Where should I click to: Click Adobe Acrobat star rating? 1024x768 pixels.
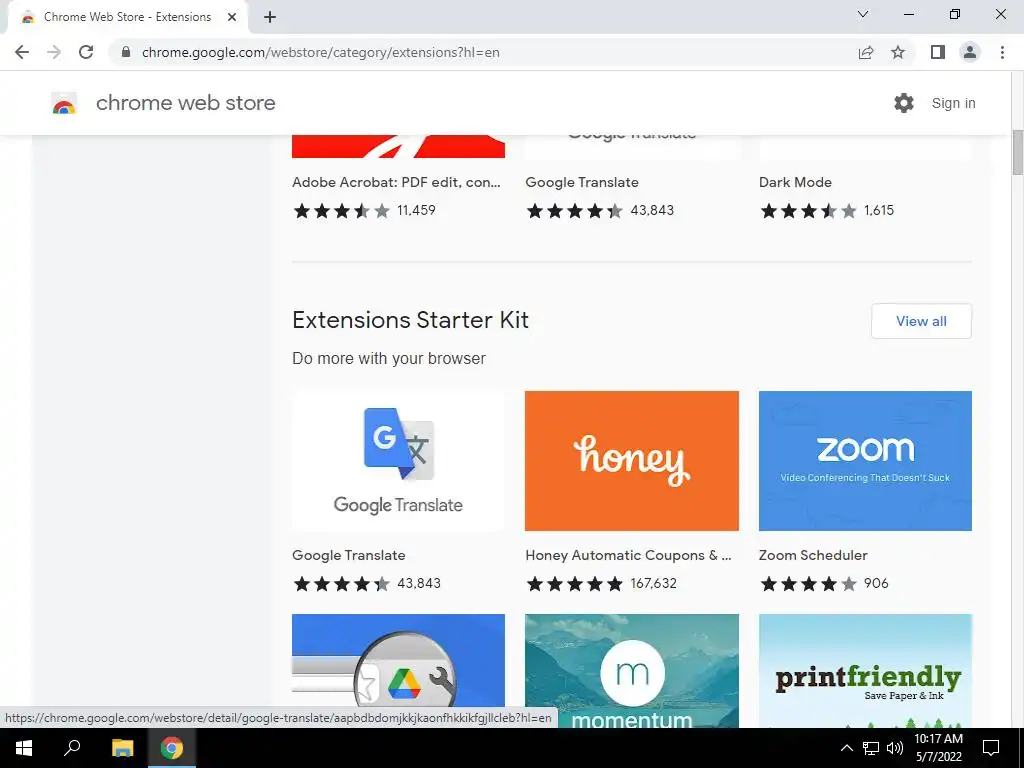(342, 211)
